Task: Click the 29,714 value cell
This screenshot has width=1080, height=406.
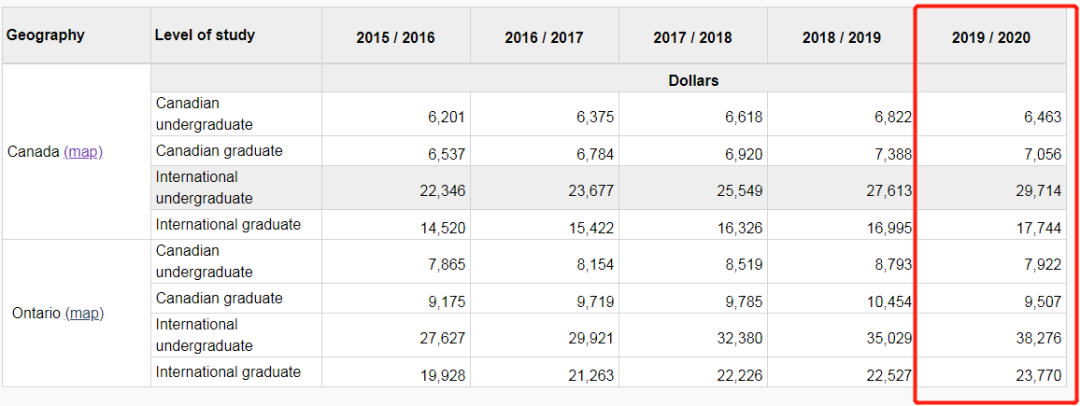Action: pos(1036,190)
